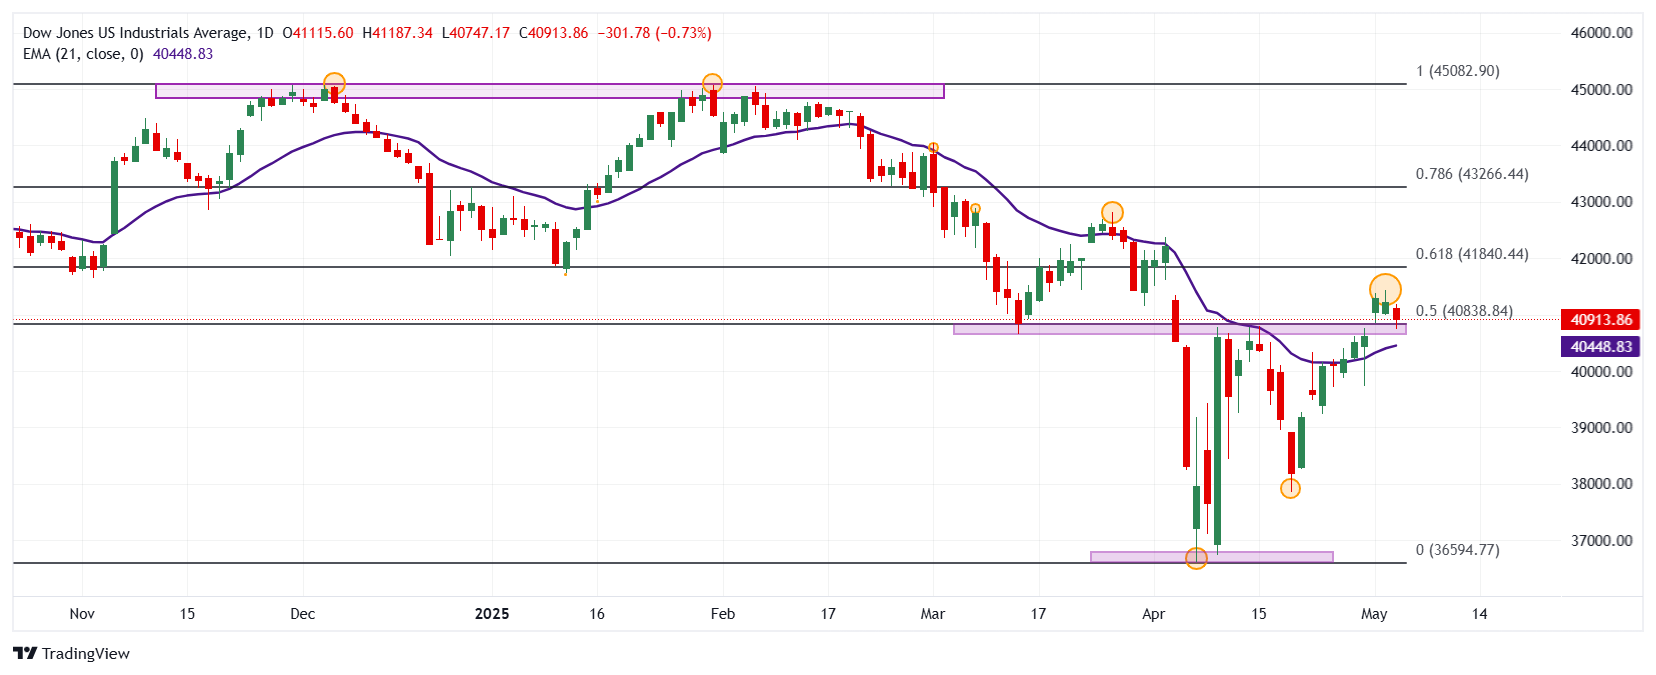Click the orange circle marker at December peak

tap(334, 83)
